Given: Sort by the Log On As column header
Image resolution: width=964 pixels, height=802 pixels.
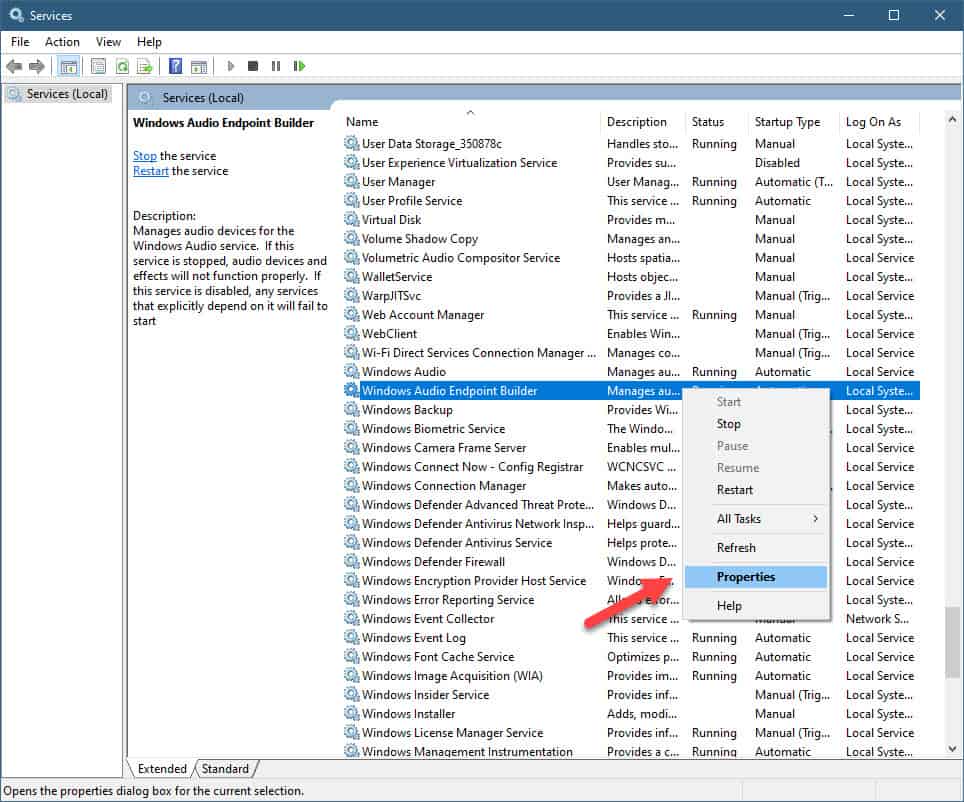Looking at the screenshot, I should click(x=880, y=122).
